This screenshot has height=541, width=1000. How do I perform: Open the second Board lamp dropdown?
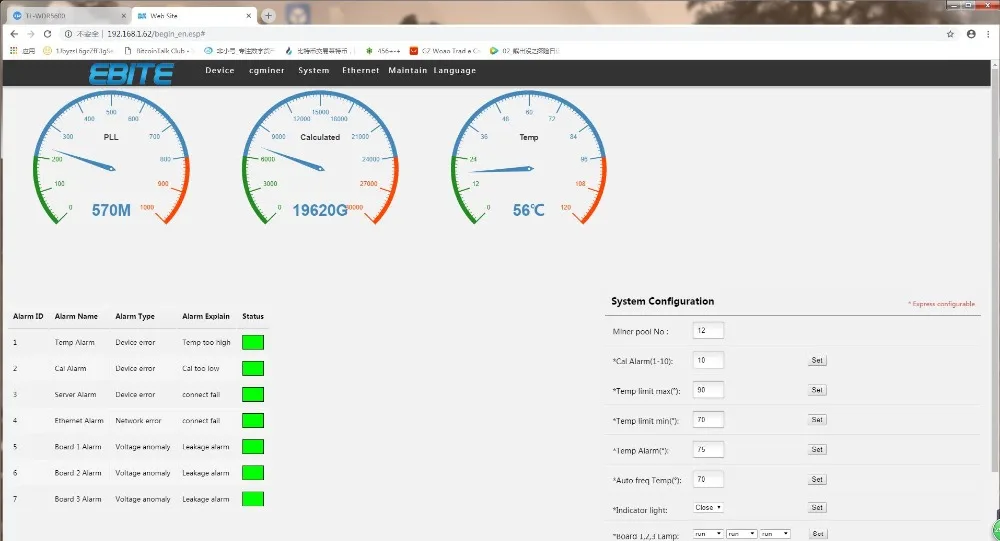tap(741, 534)
